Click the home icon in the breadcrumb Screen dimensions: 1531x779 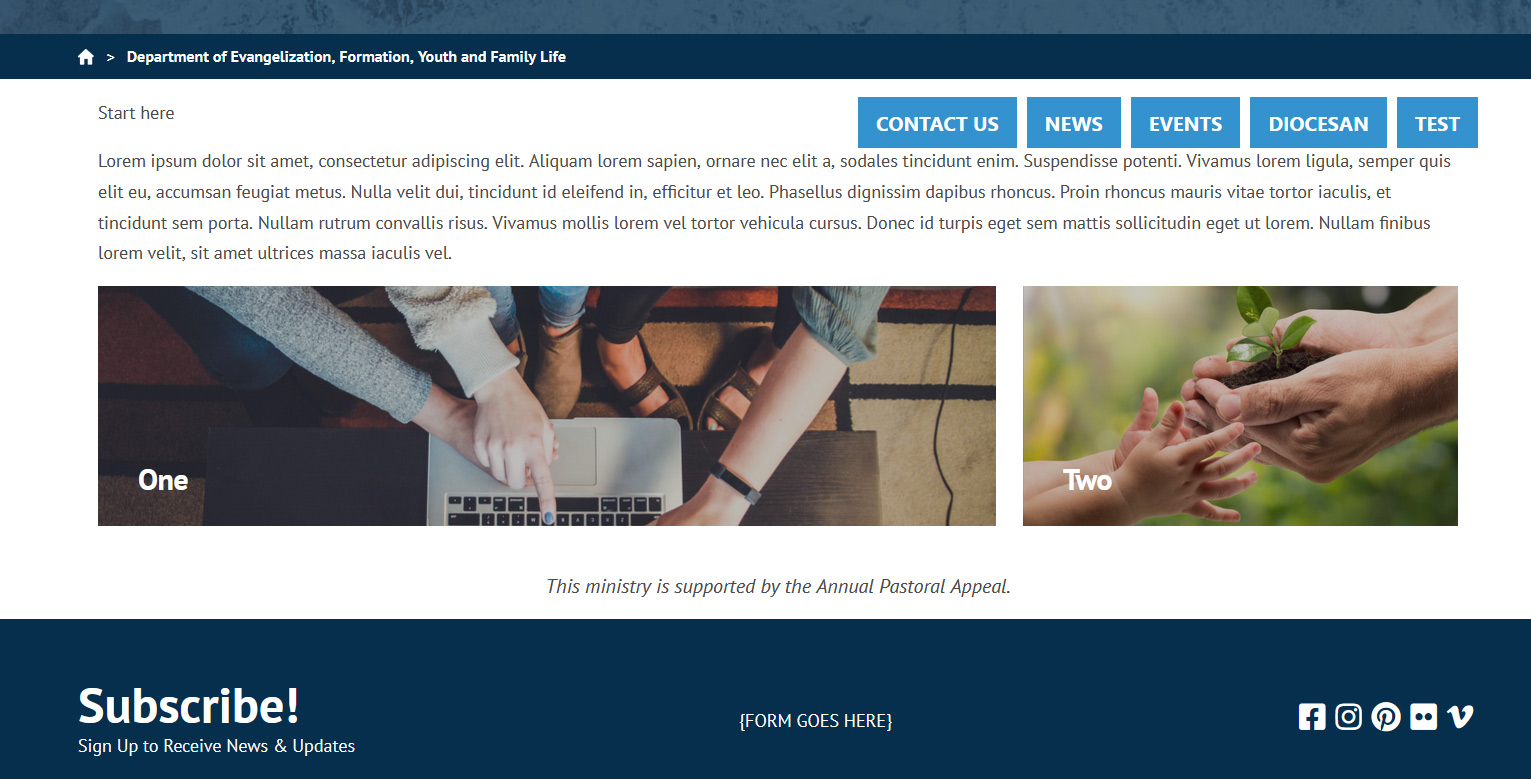pos(86,57)
